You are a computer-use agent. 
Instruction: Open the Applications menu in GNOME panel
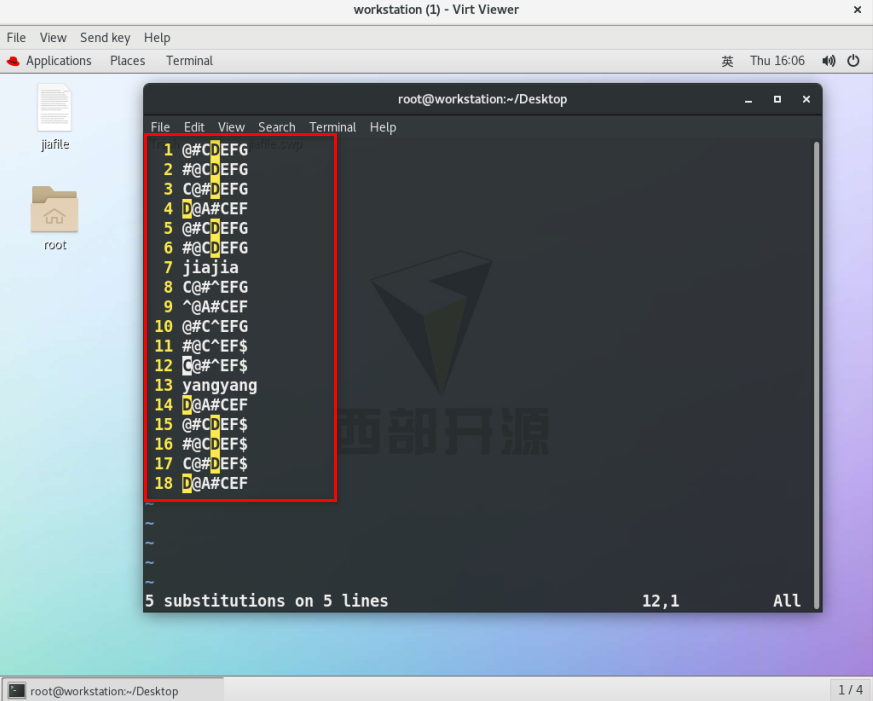pyautogui.click(x=58, y=61)
